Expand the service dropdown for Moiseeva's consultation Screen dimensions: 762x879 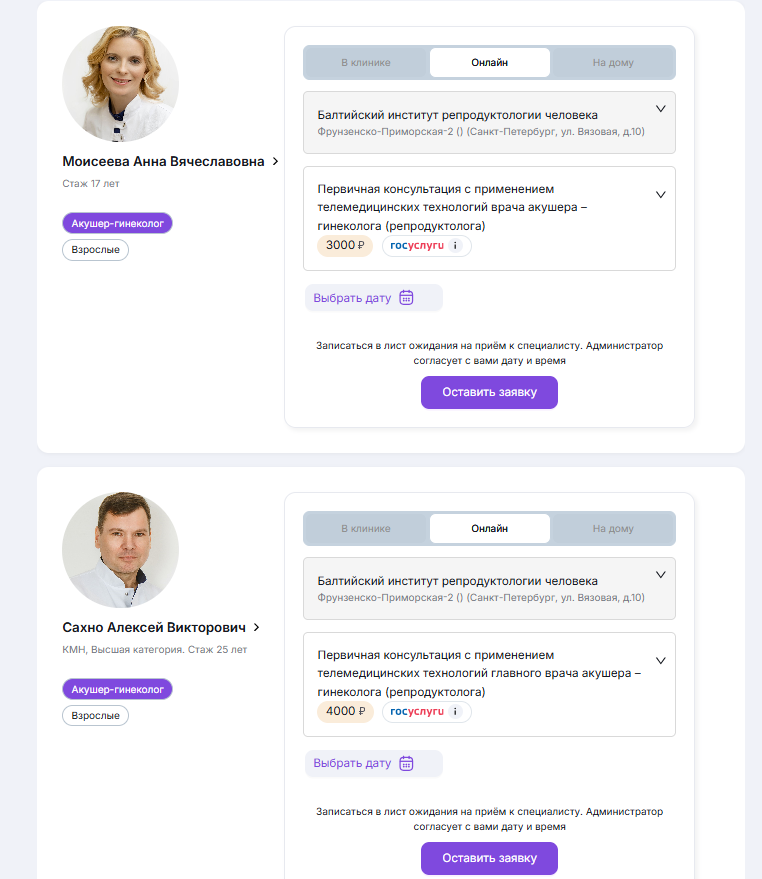[660, 195]
